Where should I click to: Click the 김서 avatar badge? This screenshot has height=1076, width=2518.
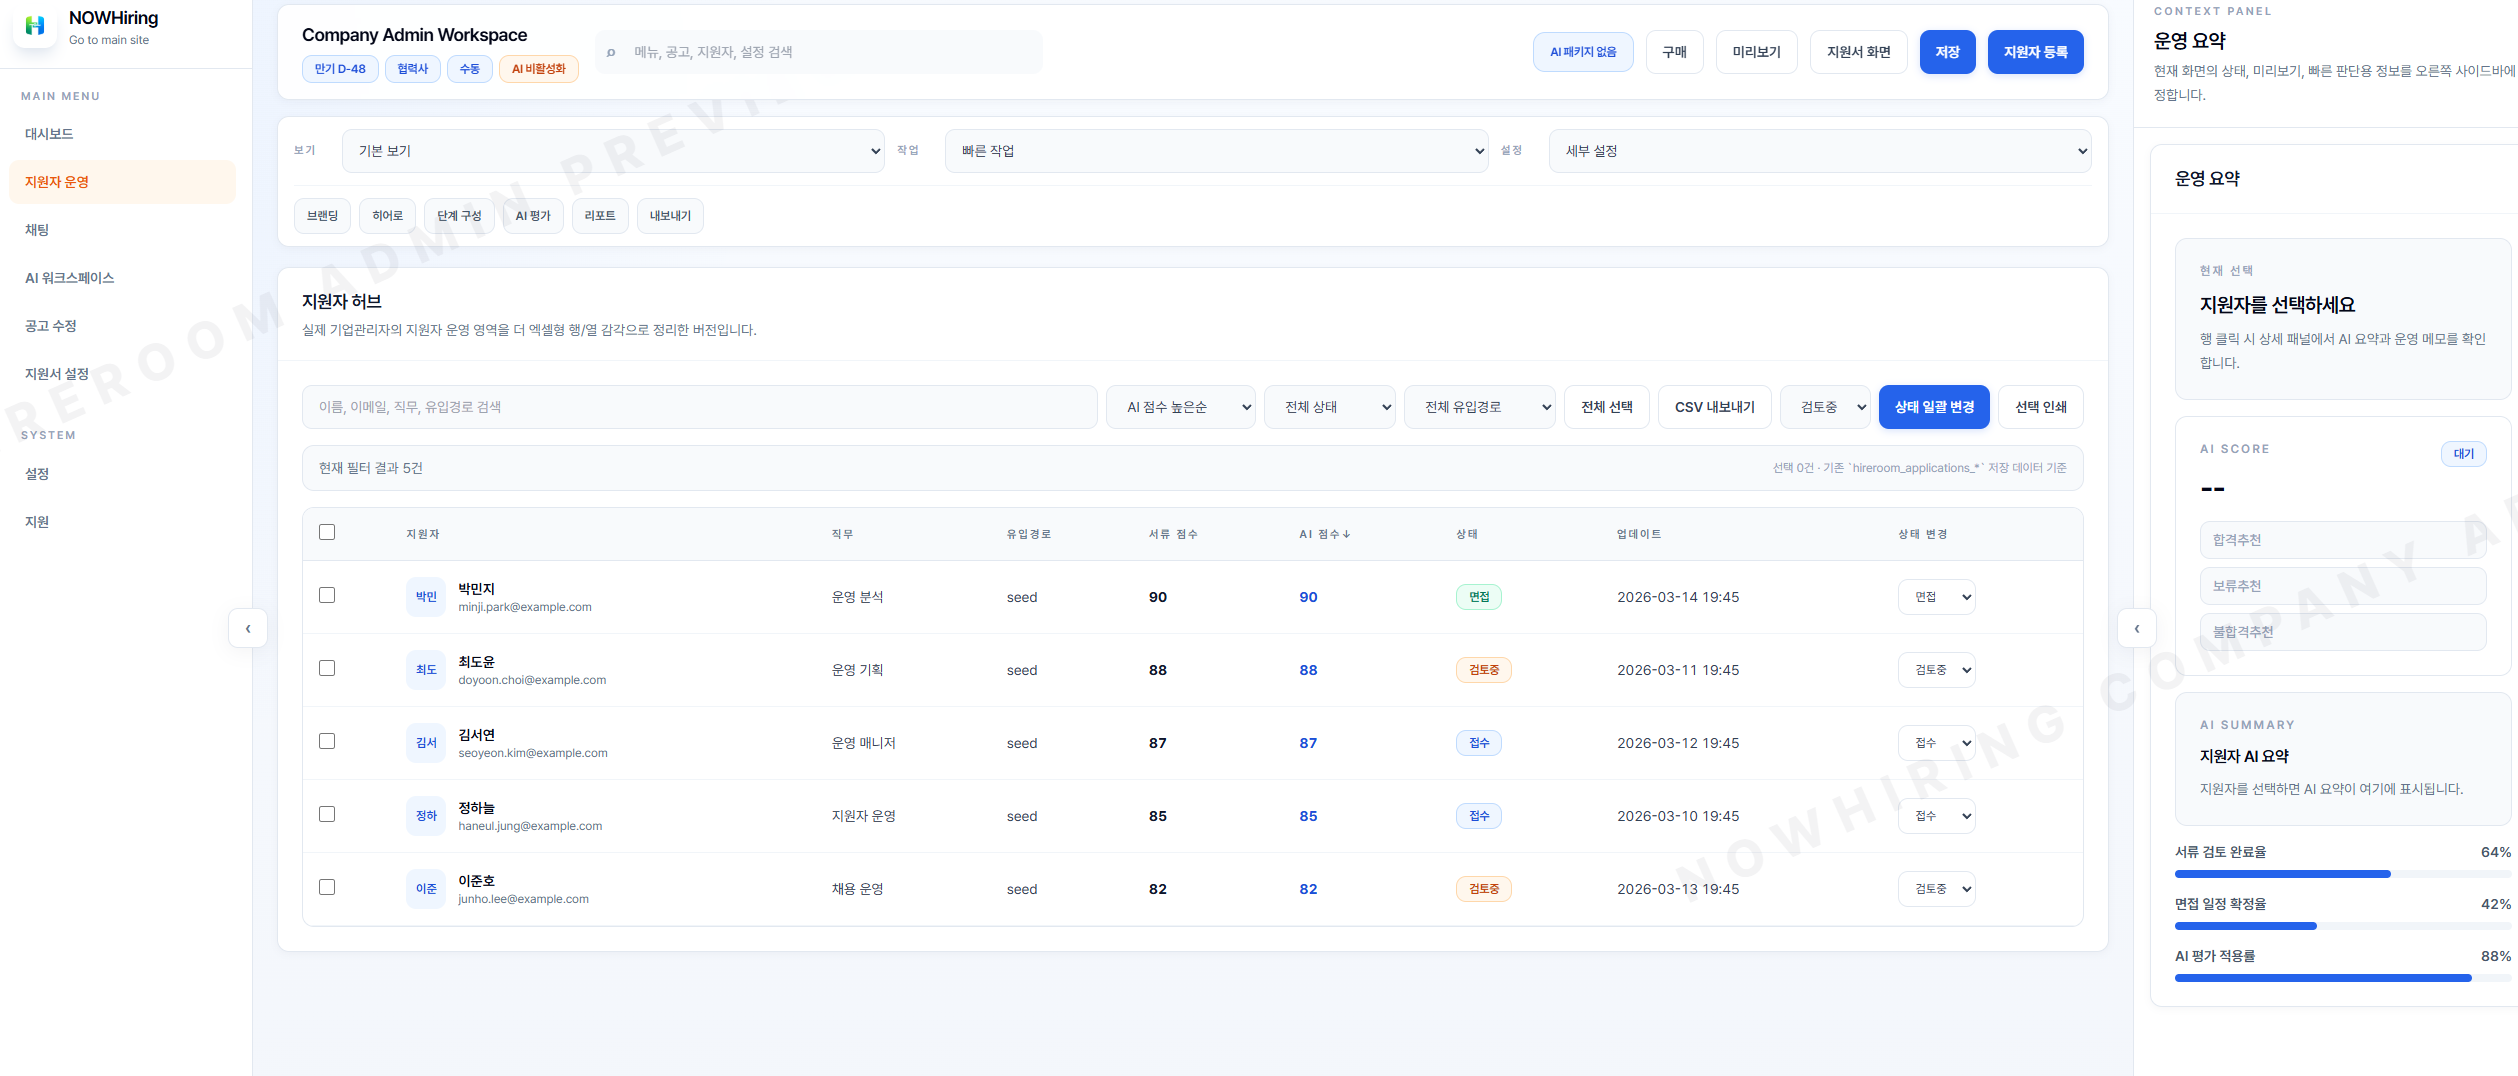(426, 743)
